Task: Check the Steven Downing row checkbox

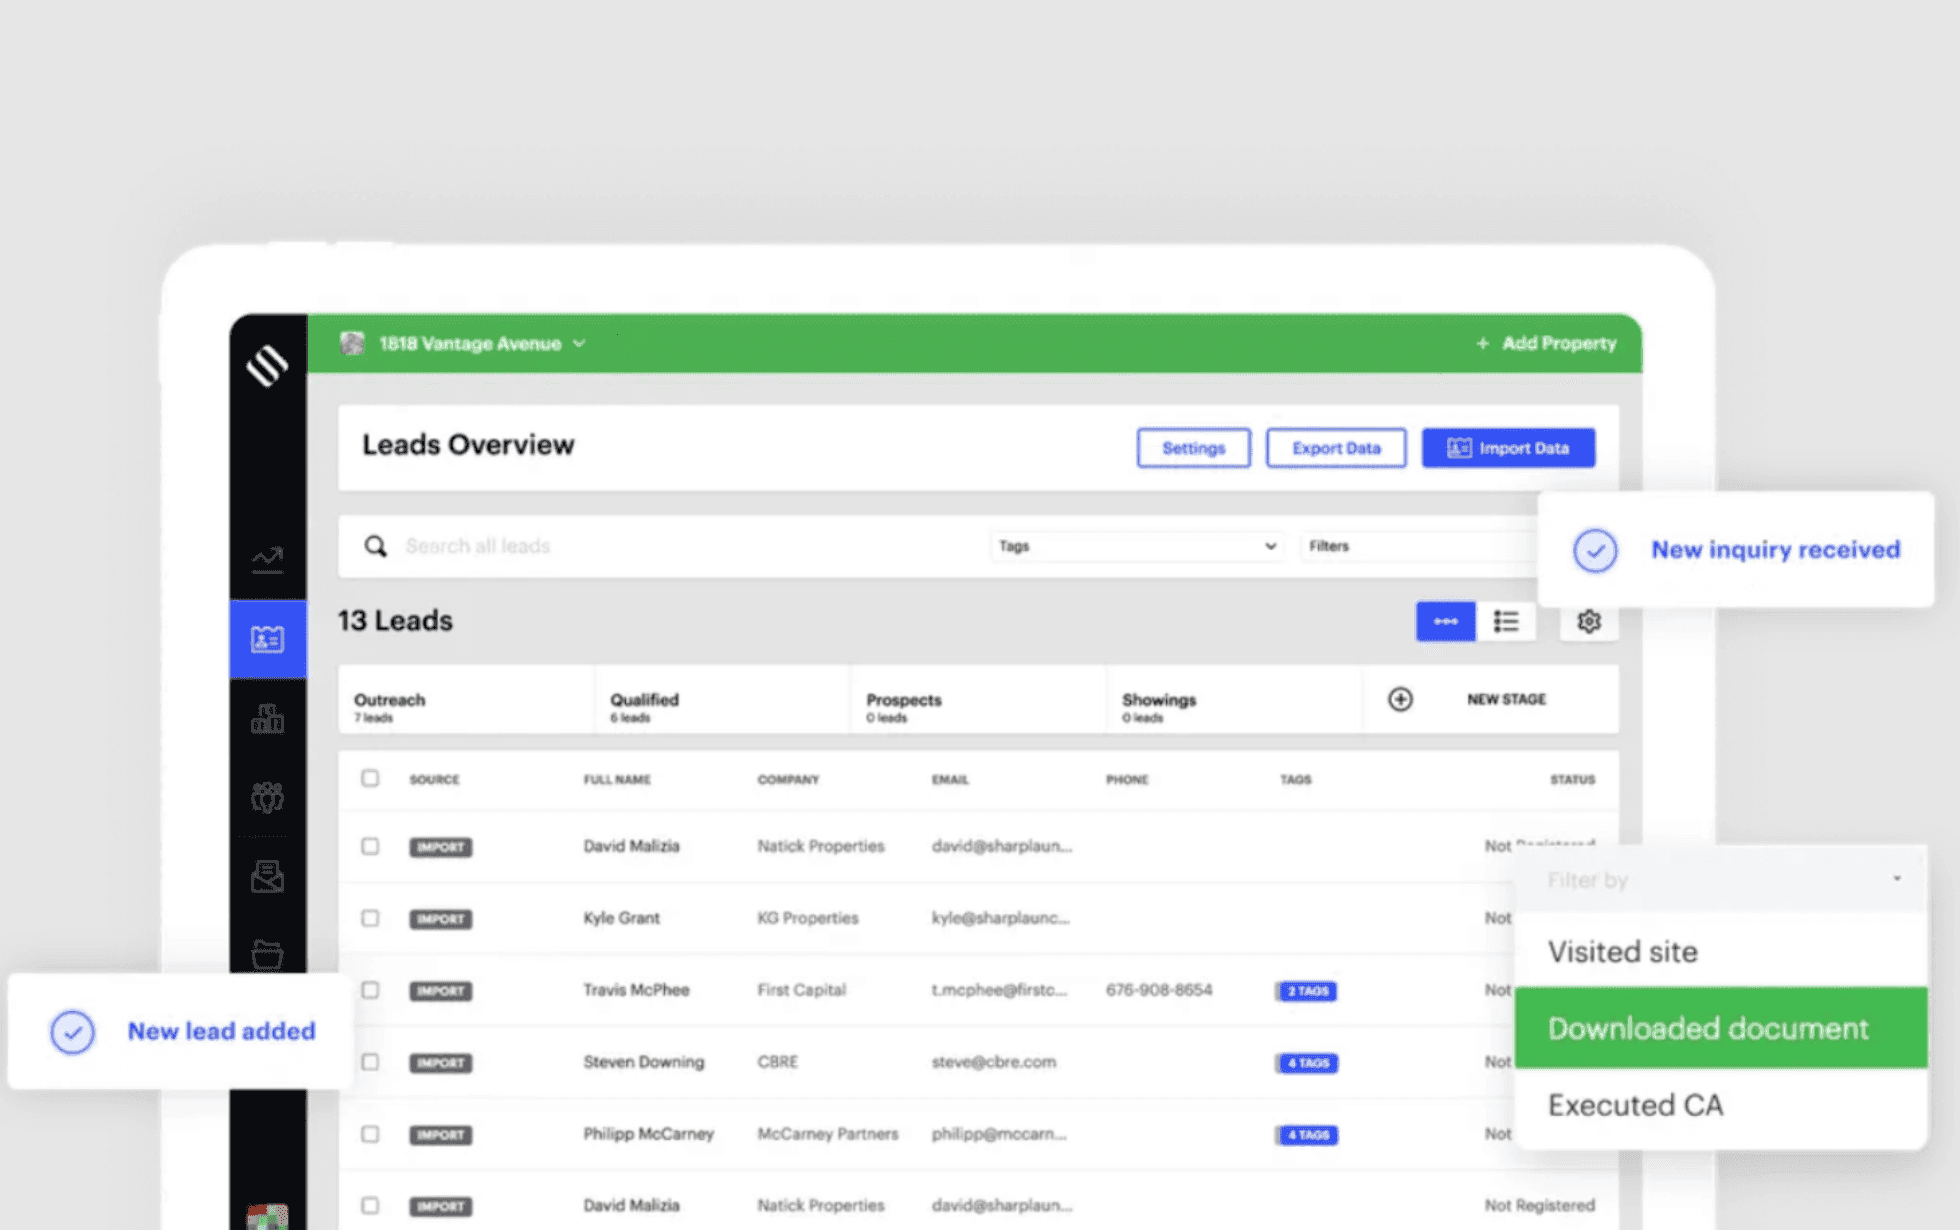Action: 370,1062
